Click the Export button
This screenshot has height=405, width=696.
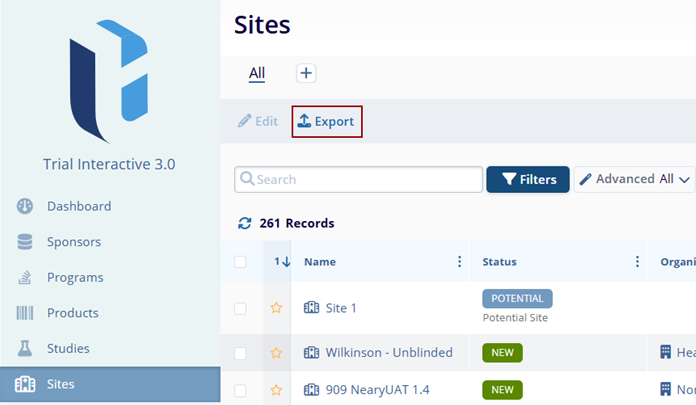(326, 121)
